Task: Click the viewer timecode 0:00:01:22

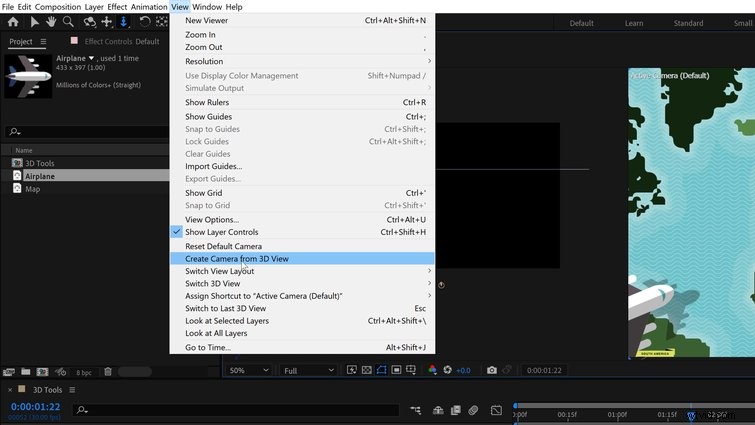Action: [544, 371]
